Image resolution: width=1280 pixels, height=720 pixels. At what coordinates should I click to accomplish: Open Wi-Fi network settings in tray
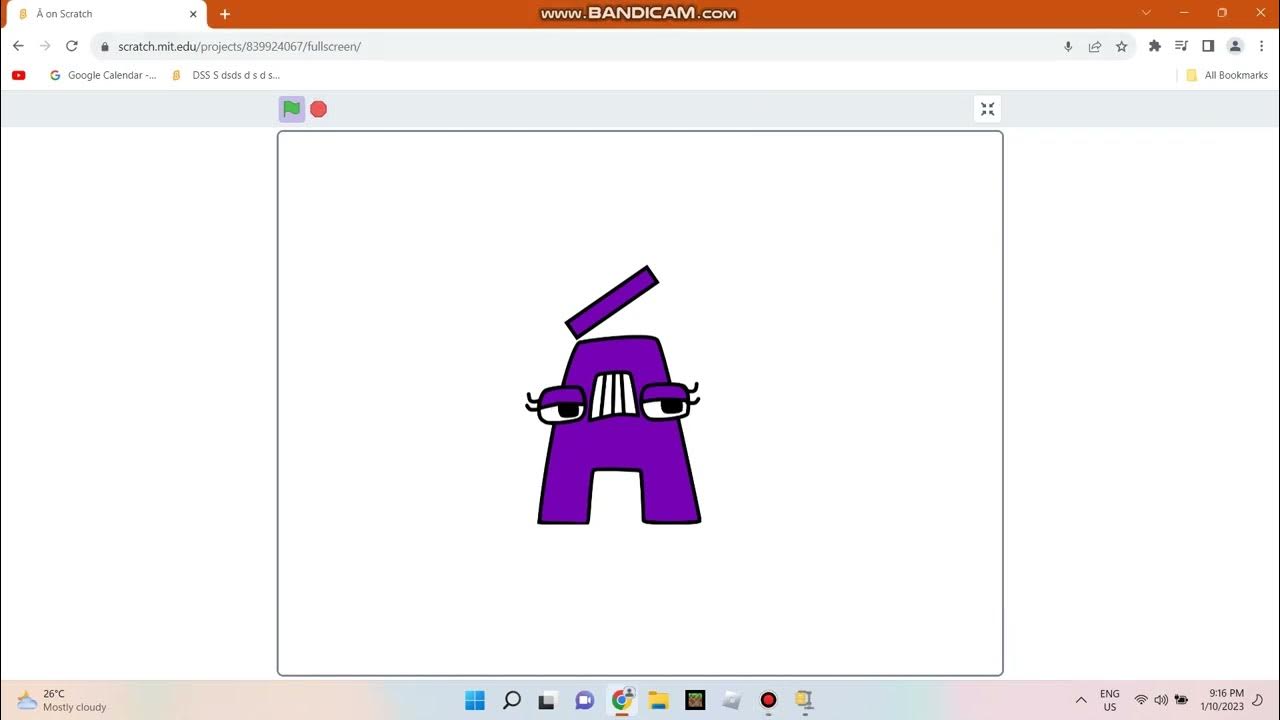point(1141,700)
